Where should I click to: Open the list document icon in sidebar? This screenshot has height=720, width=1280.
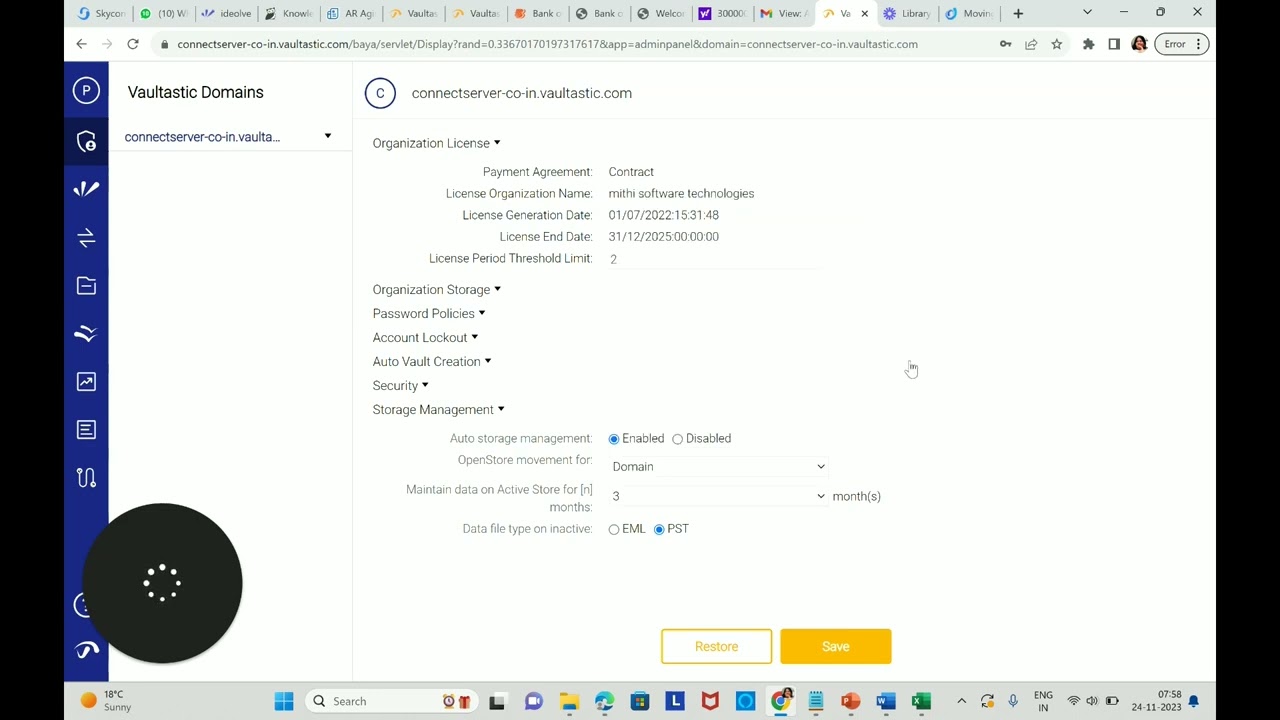coord(86,429)
